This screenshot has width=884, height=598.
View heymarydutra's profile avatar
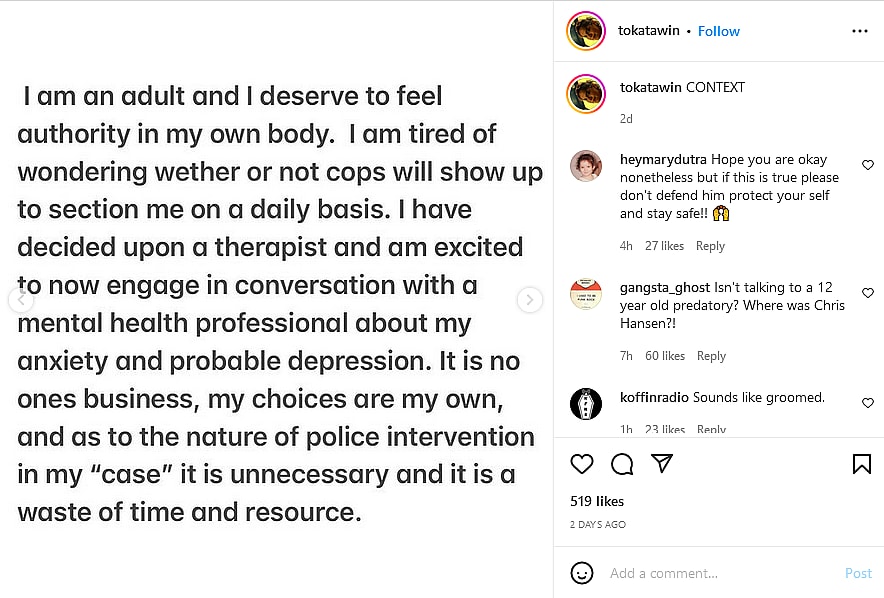586,166
